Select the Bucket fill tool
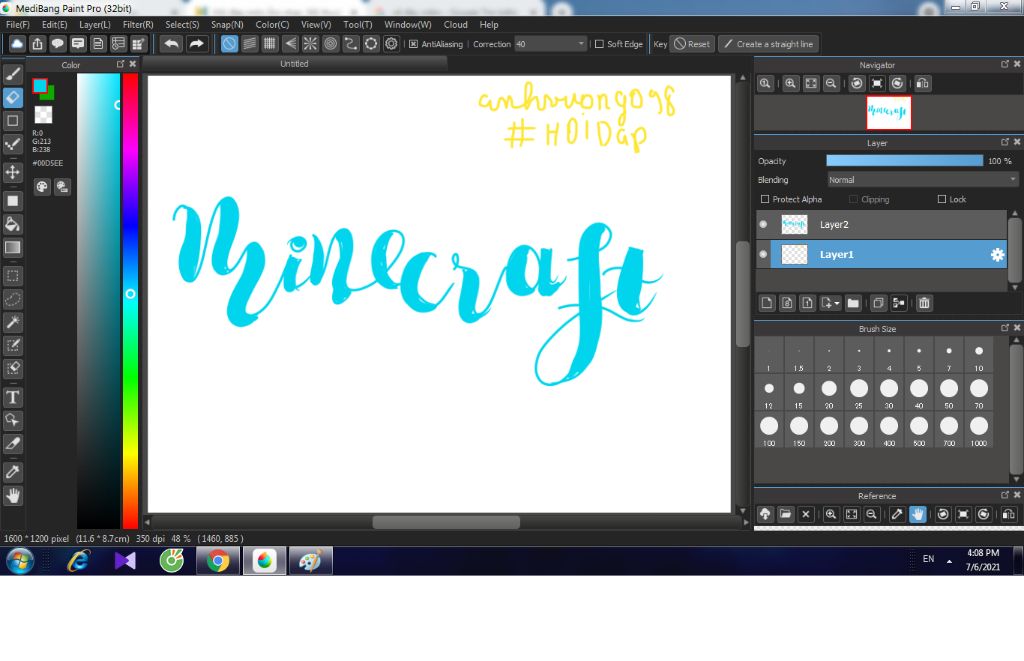Screen dimensions: 1024x661 (x=12, y=224)
